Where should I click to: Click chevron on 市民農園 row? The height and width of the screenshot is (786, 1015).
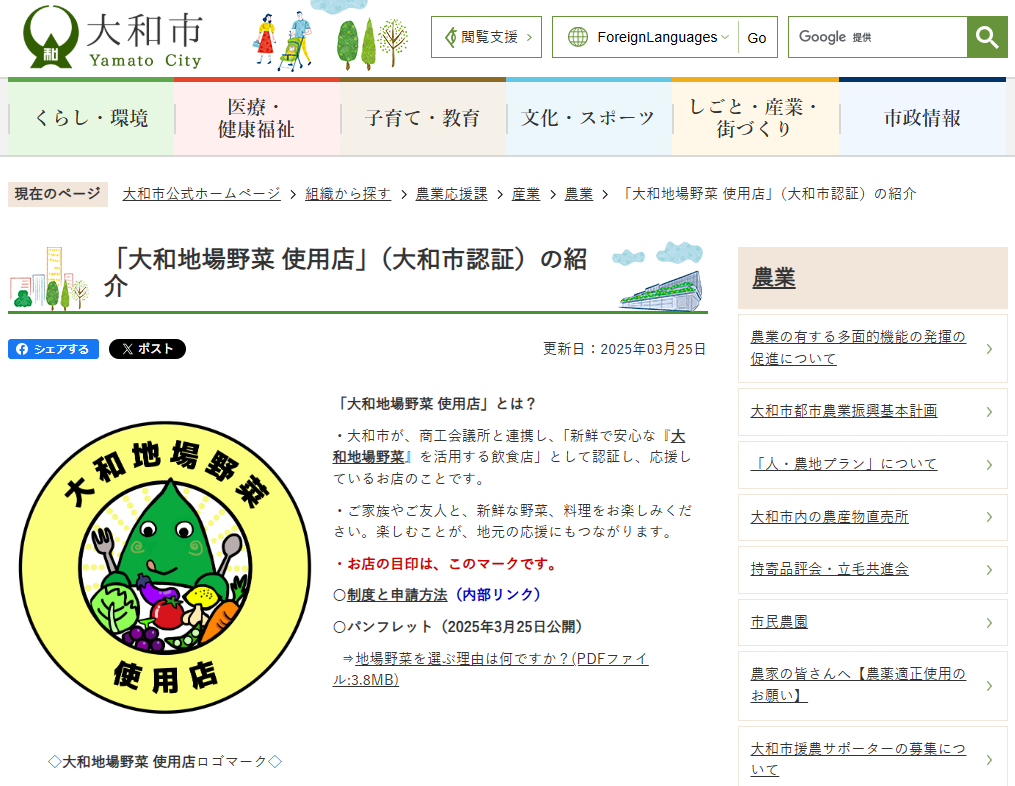pyautogui.click(x=989, y=623)
